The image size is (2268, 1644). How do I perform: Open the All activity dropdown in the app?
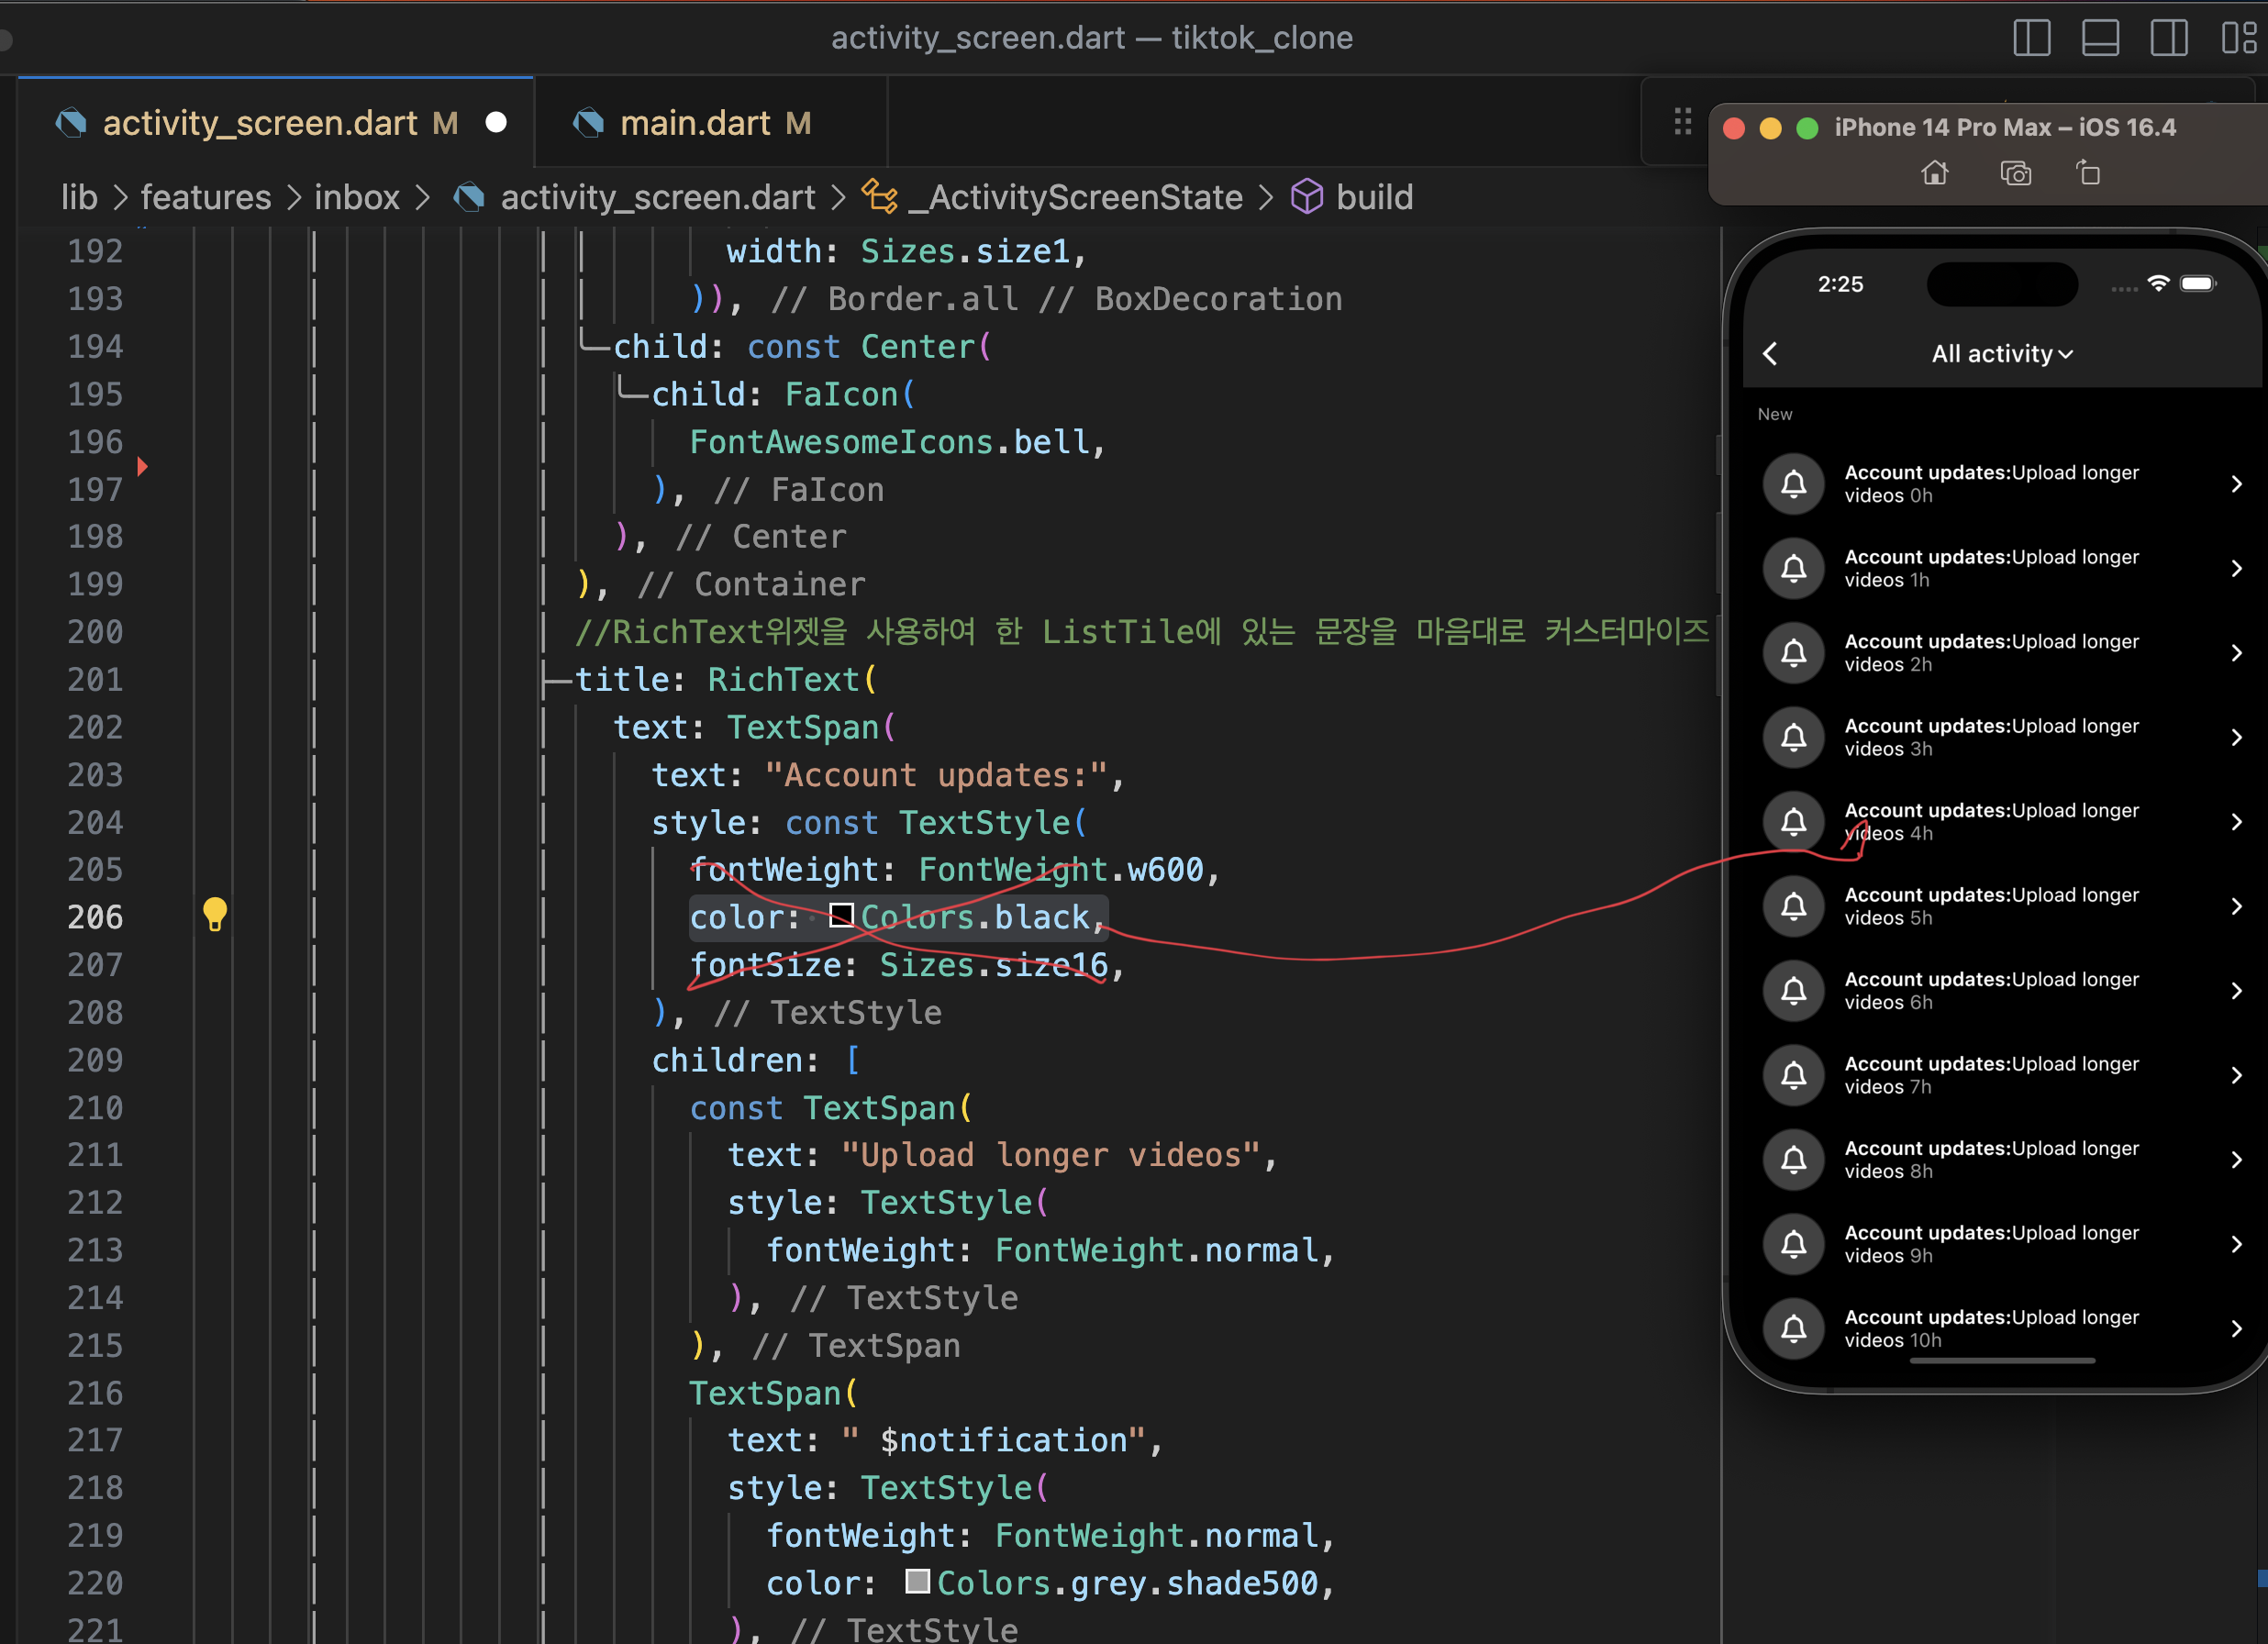(2002, 354)
